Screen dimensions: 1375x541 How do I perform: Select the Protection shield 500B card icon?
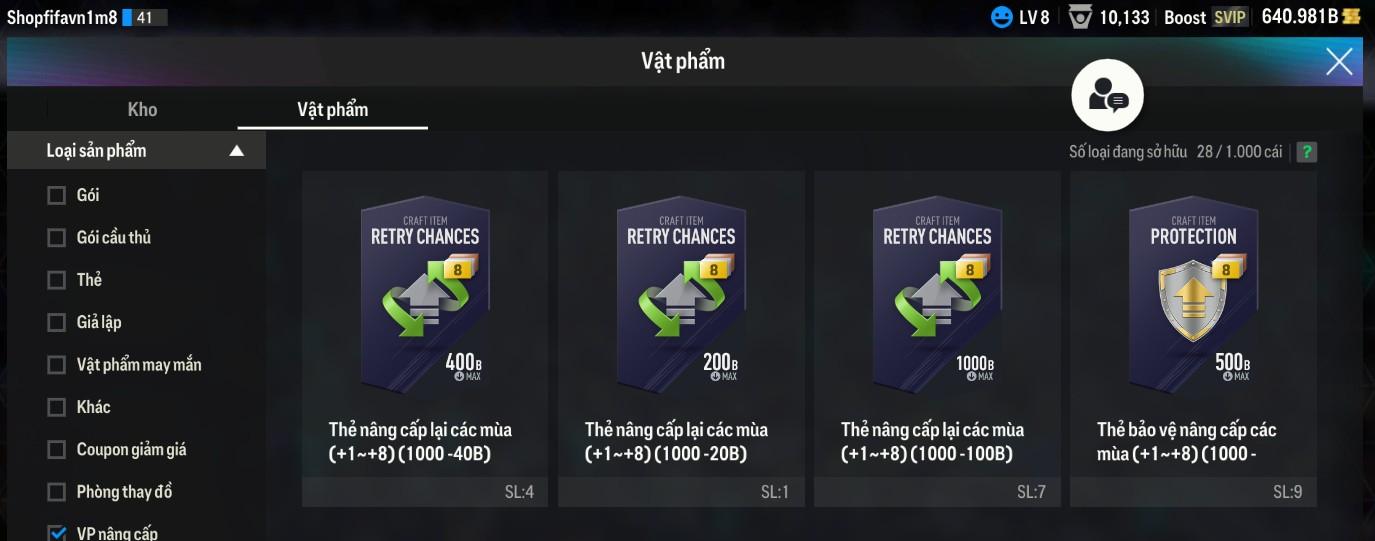[x=1193, y=290]
